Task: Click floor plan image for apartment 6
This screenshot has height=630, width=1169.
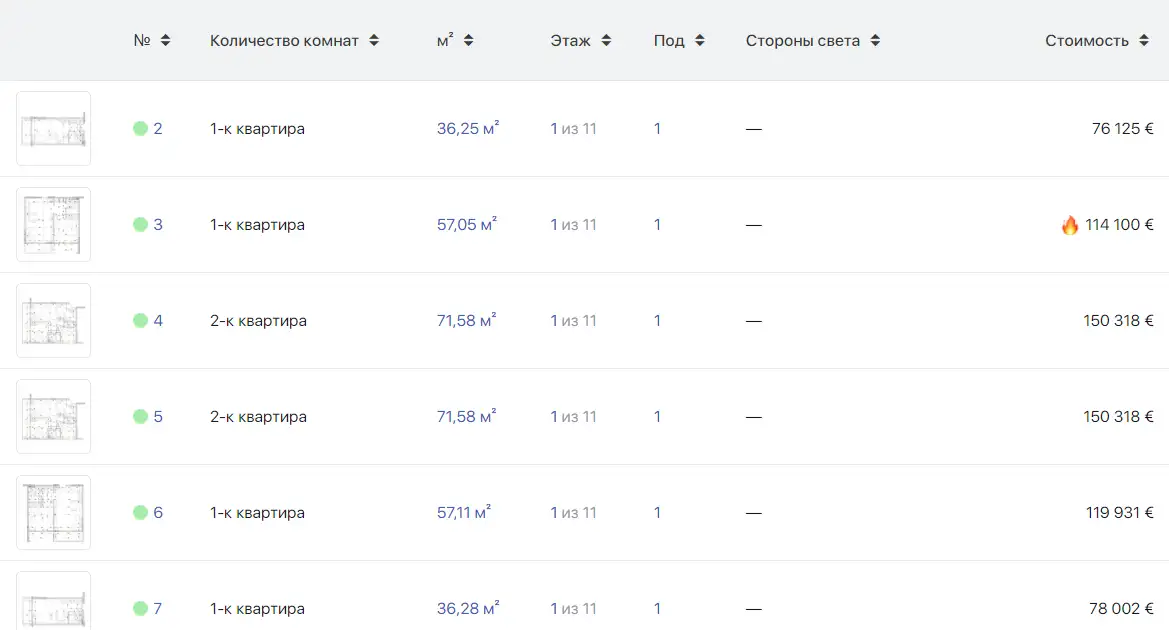Action: (54, 513)
